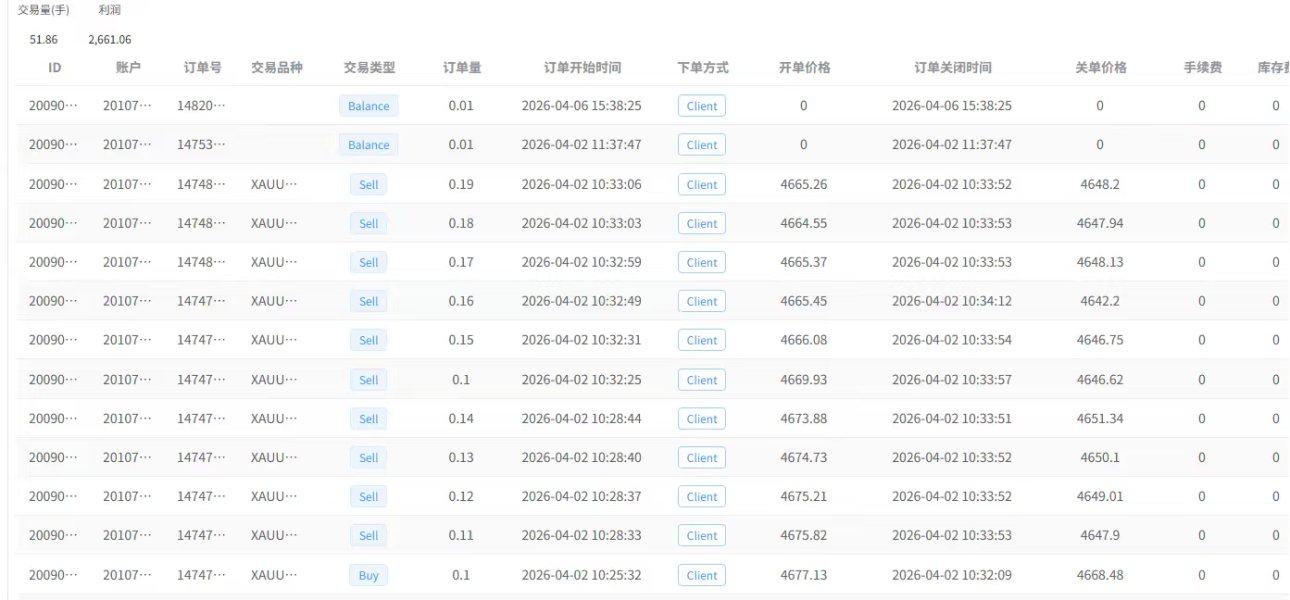This screenshot has width=1290, height=600.
Task: Click the 订单关闭时间 column header
Action: [x=952, y=68]
